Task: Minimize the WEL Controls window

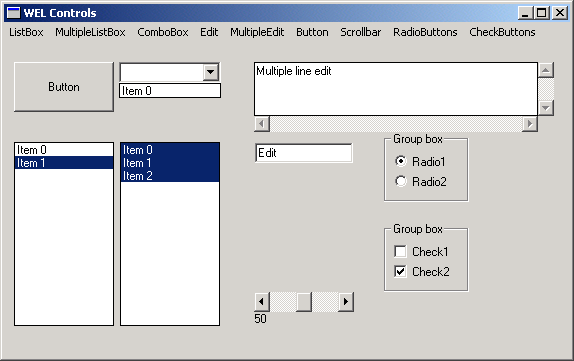Action: pyautogui.click(x=525, y=13)
